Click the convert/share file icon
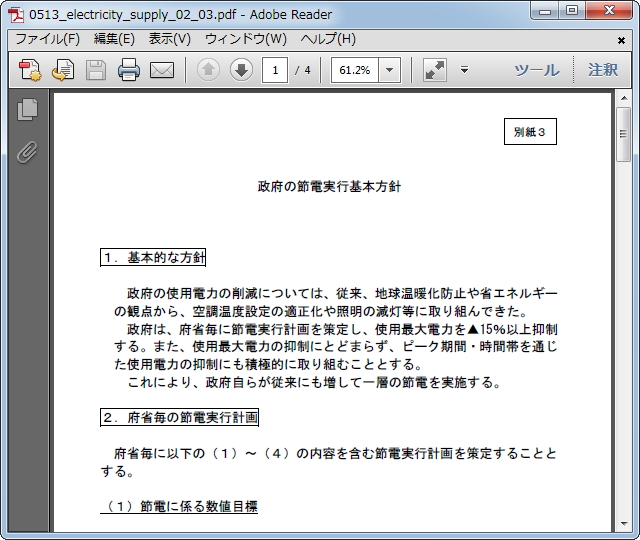640x540 pixels. (x=62, y=70)
